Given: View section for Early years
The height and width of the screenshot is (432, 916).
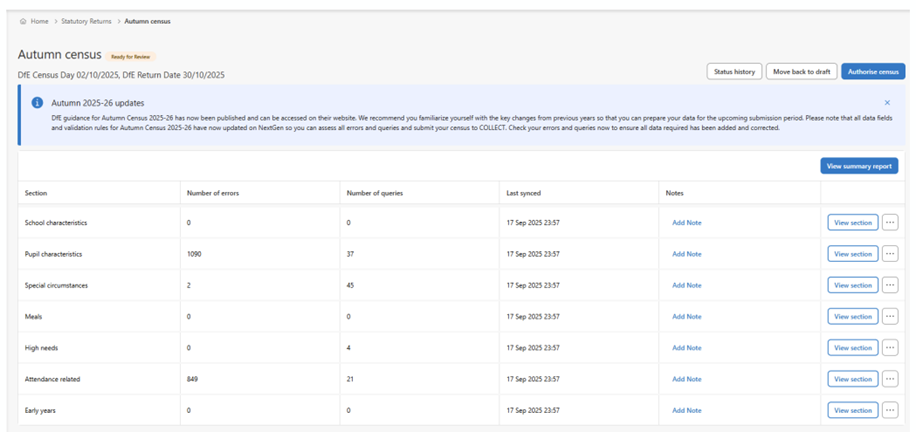Looking at the screenshot, I should pos(852,410).
